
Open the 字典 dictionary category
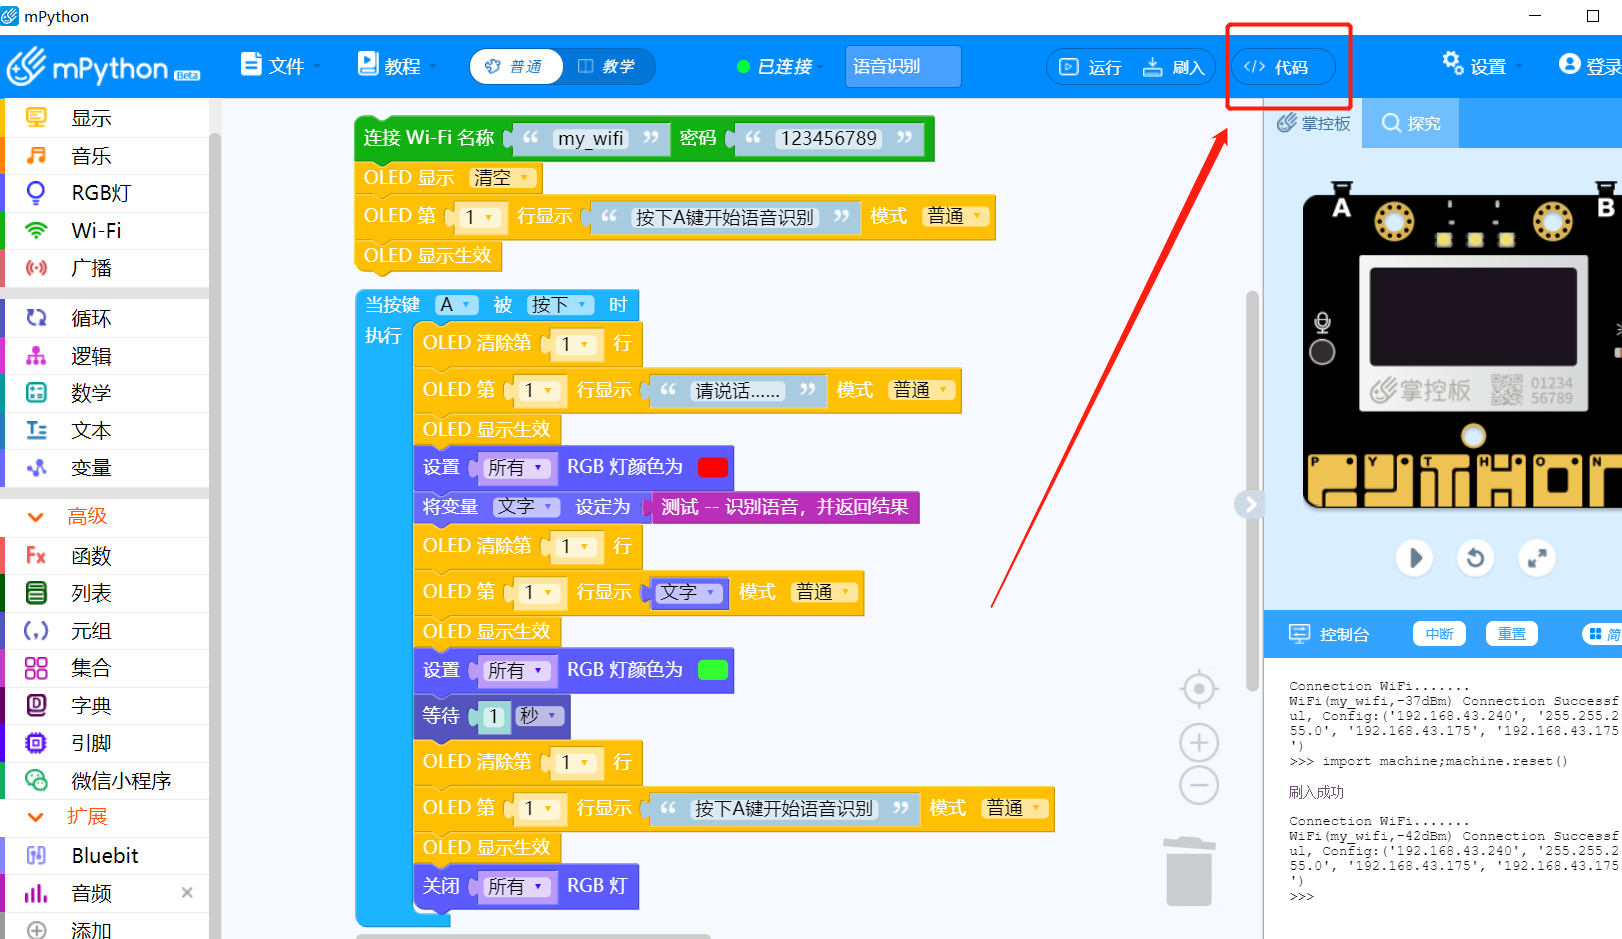click(x=105, y=706)
